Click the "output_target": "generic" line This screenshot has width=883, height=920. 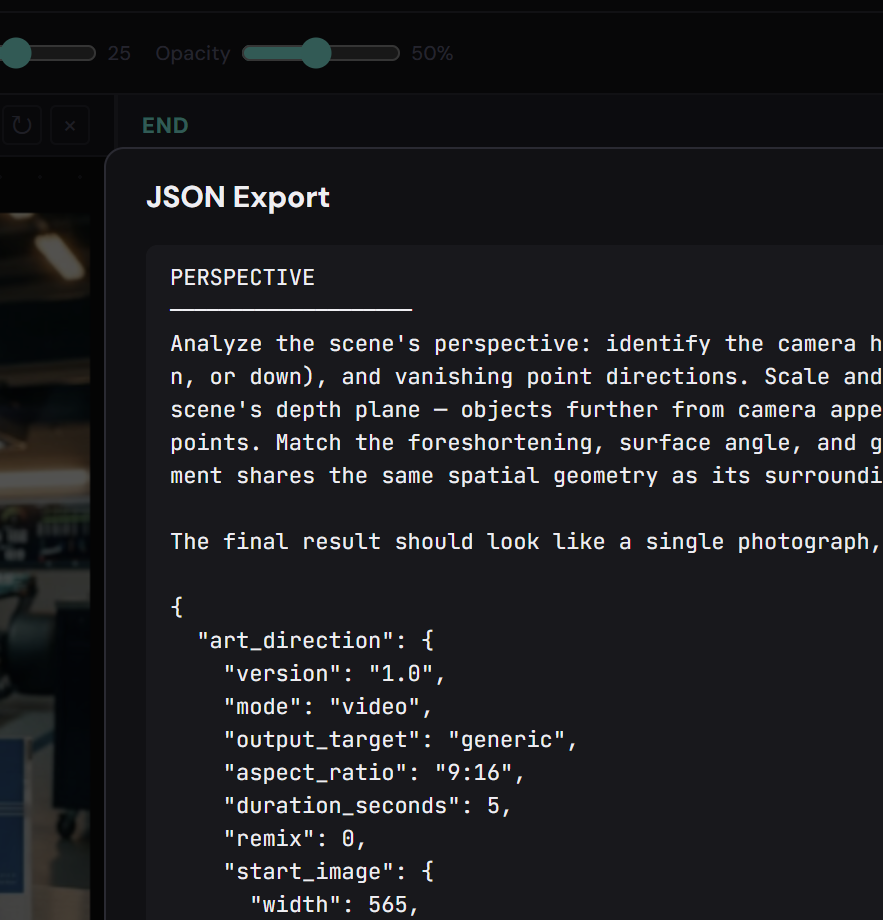click(400, 739)
